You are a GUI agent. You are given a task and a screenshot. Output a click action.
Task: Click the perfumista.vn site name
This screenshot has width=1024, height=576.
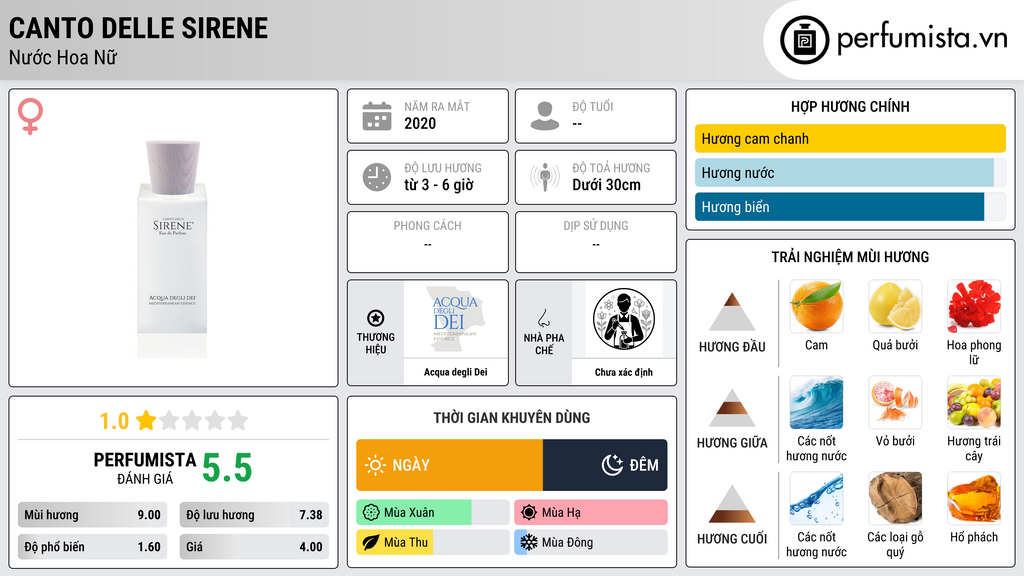tap(922, 38)
